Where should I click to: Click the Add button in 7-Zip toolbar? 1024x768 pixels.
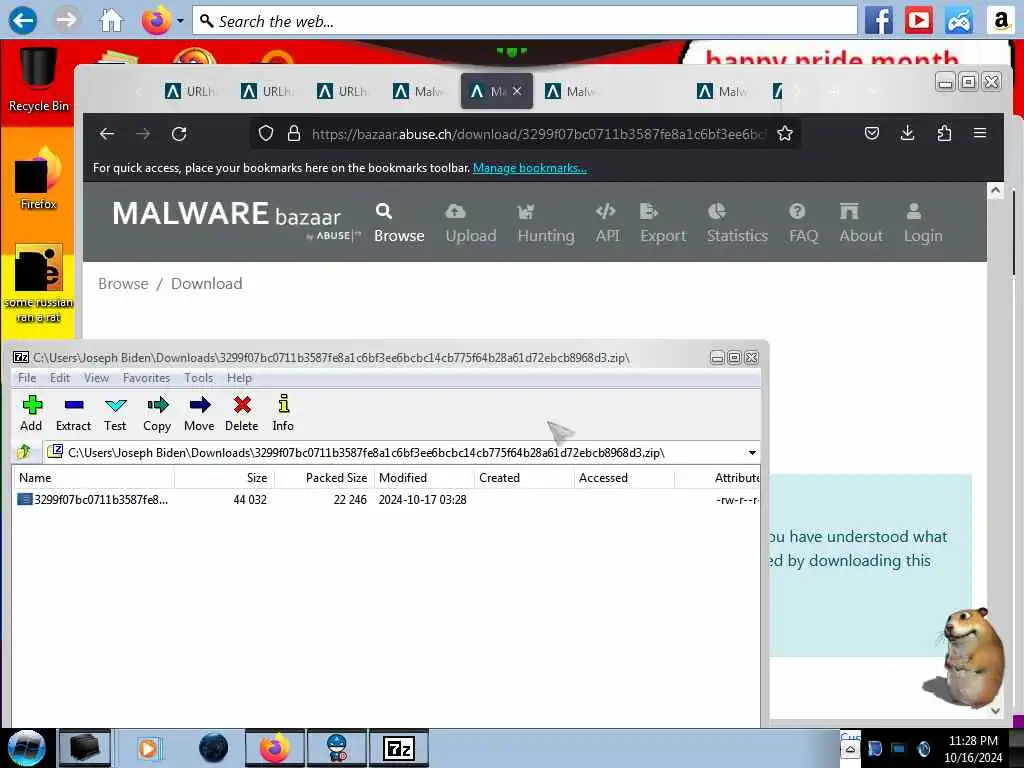[31, 413]
